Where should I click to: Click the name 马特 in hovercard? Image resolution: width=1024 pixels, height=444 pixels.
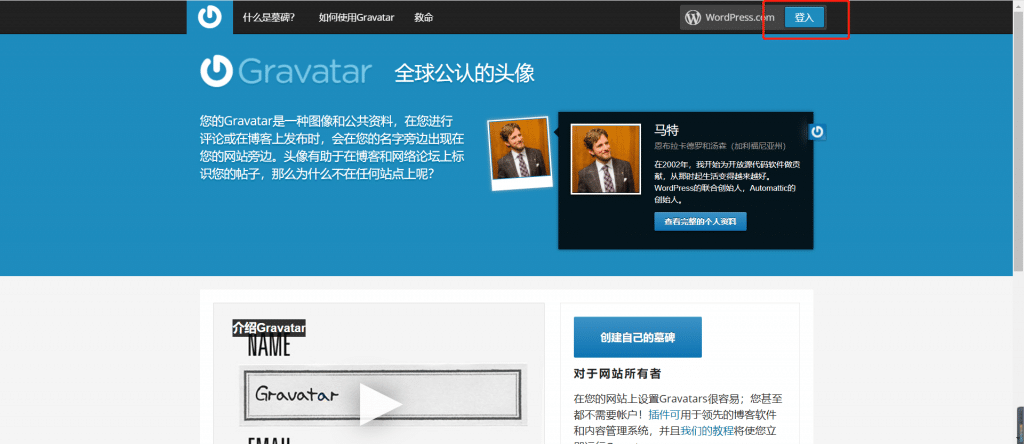click(x=667, y=130)
